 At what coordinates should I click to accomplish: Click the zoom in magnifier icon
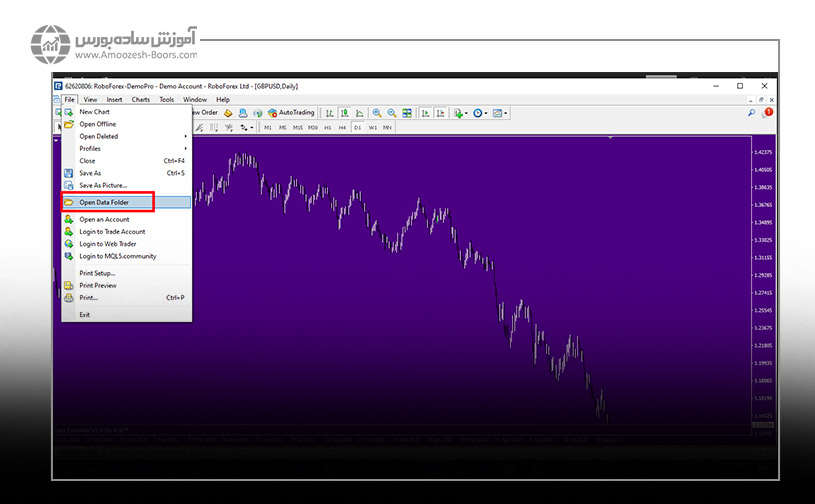[x=377, y=113]
